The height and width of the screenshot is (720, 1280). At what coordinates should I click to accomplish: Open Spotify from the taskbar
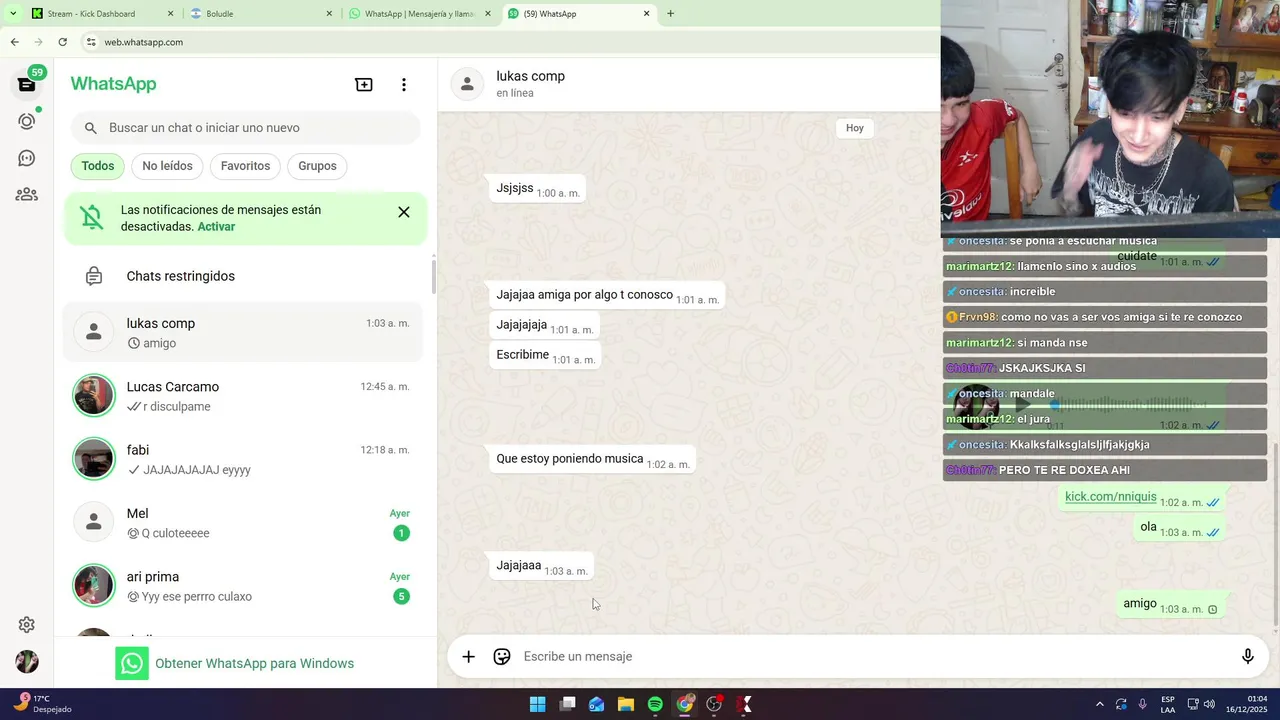[x=655, y=704]
